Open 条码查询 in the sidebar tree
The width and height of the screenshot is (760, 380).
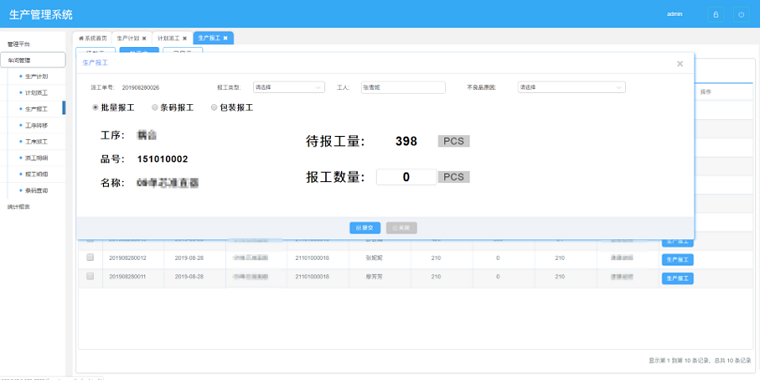[x=36, y=190]
